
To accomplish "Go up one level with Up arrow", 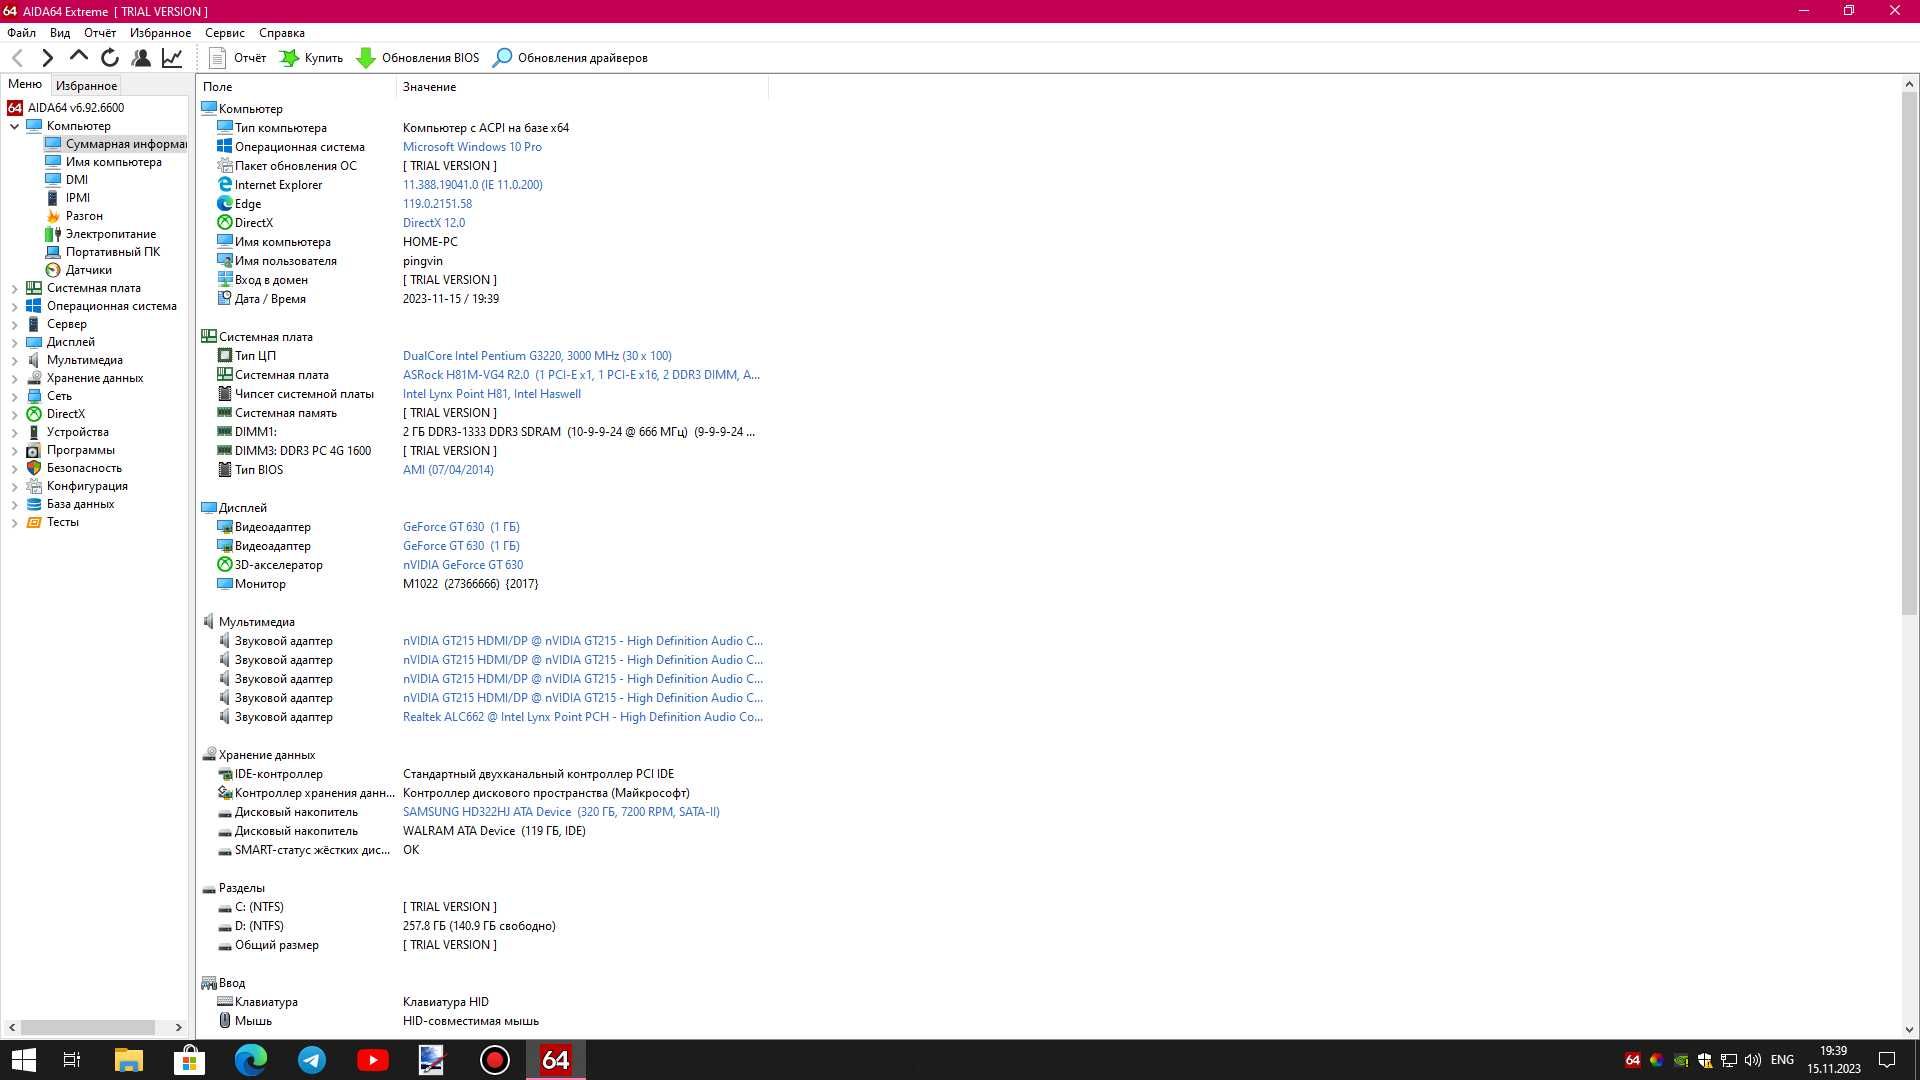I will pos(78,57).
